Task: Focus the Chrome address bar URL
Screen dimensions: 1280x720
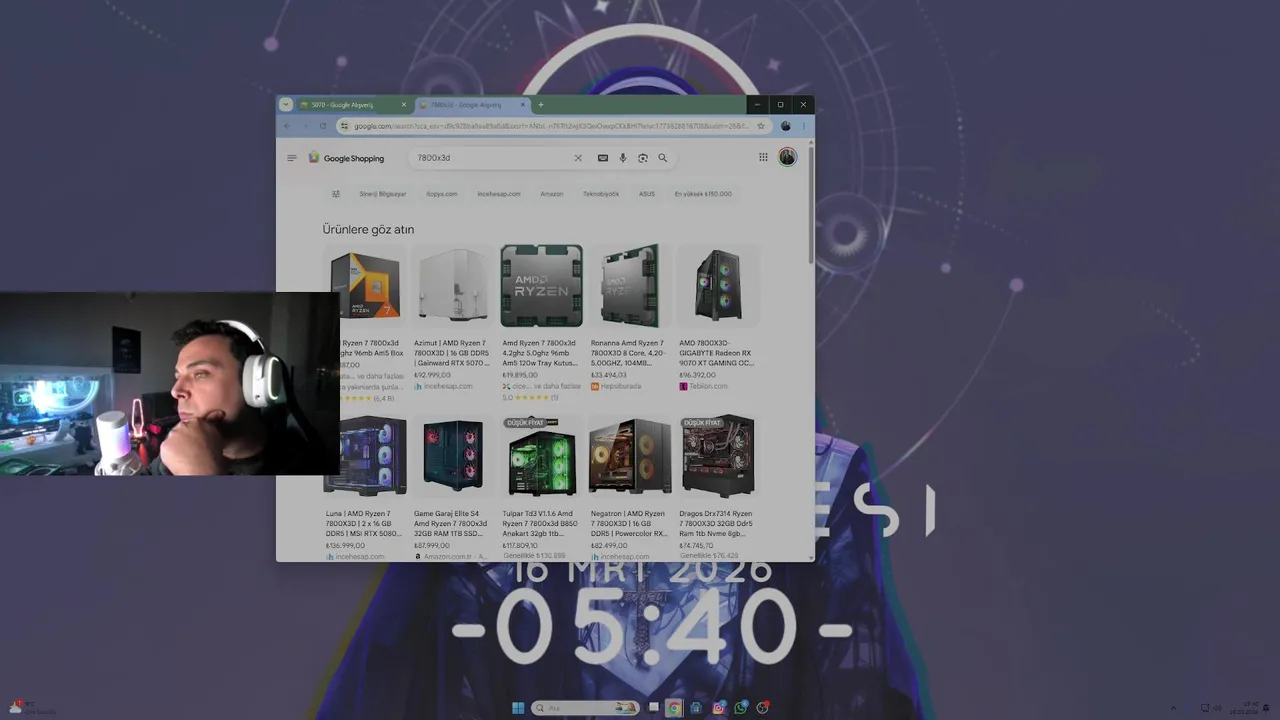Action: [550, 126]
